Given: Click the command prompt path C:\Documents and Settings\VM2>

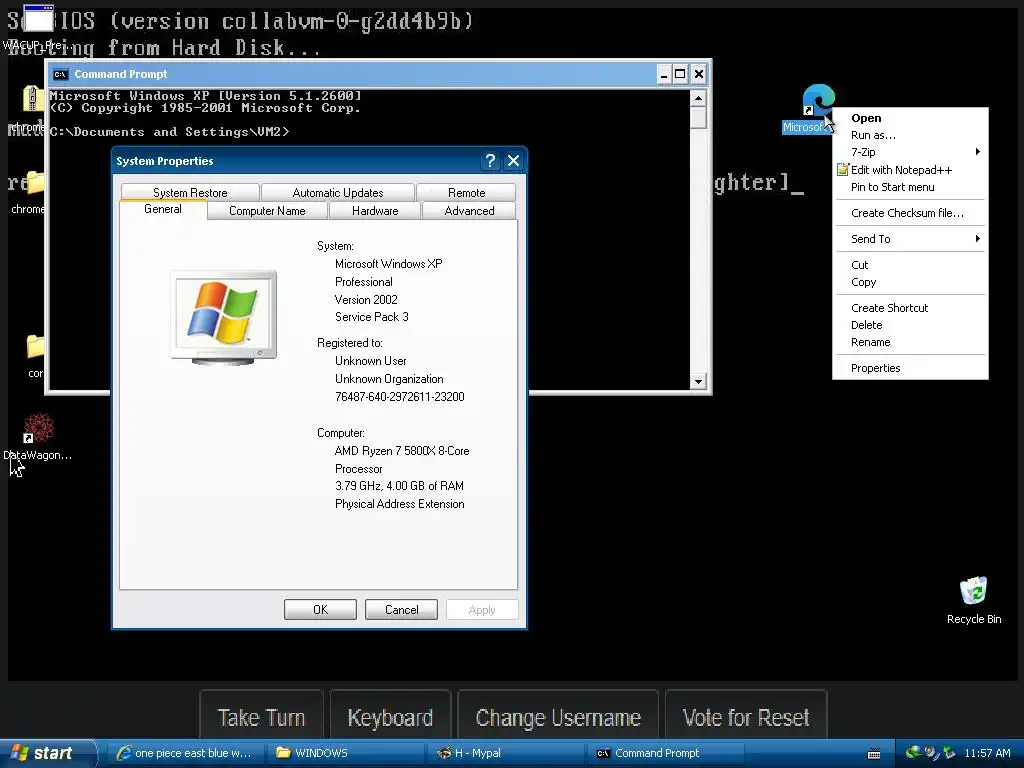Looking at the screenshot, I should coord(169,132).
